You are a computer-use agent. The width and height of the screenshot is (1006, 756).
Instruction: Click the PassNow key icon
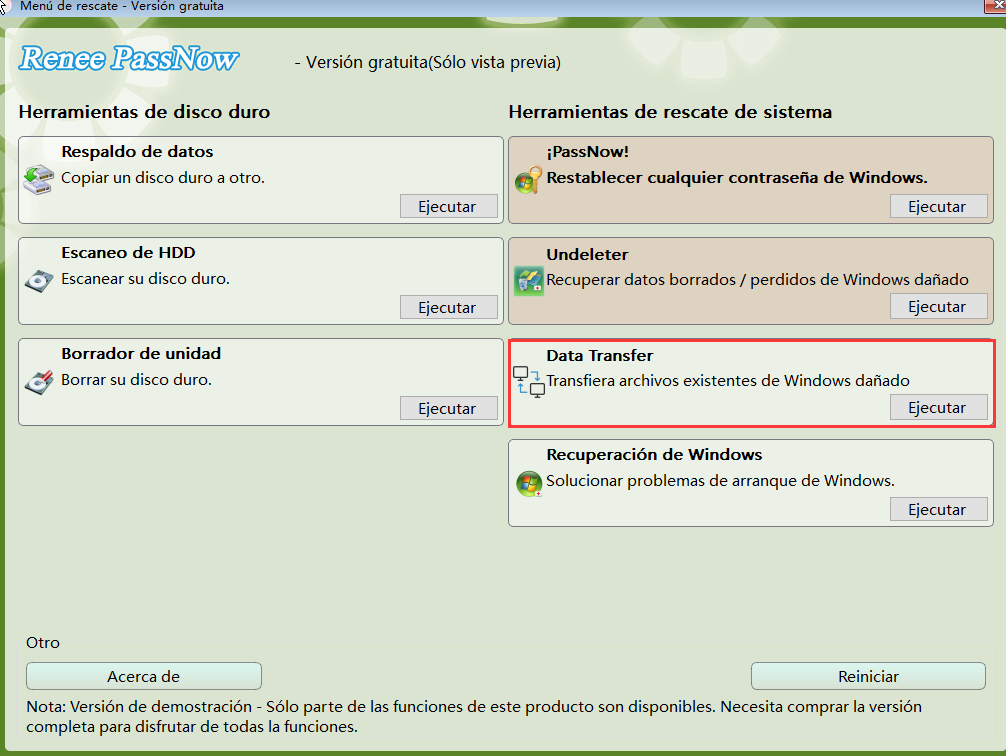[x=529, y=180]
